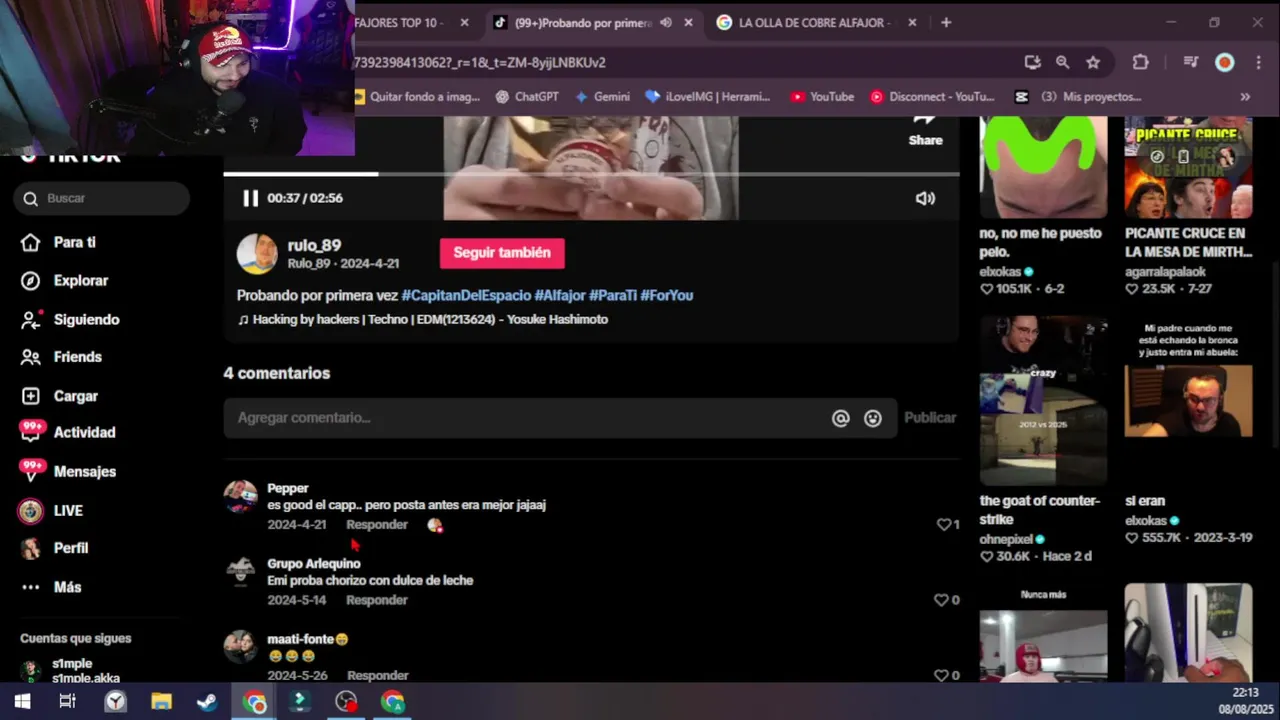Open the Windows Start menu
Viewport: 1280px width, 720px height.
pos(22,702)
